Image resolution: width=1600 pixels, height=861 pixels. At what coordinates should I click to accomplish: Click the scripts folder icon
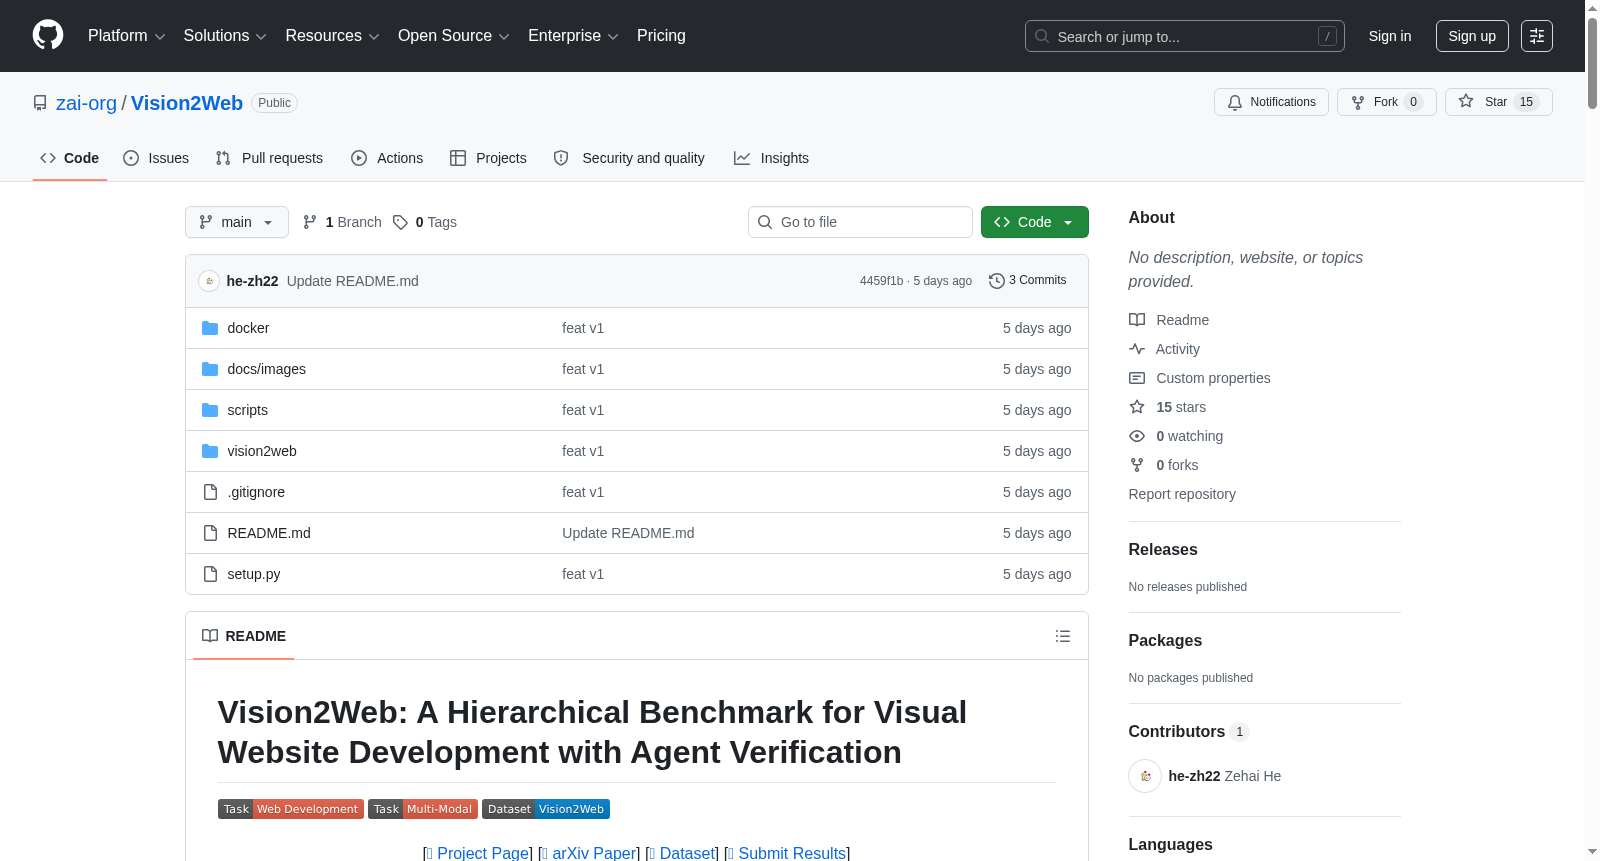point(210,410)
